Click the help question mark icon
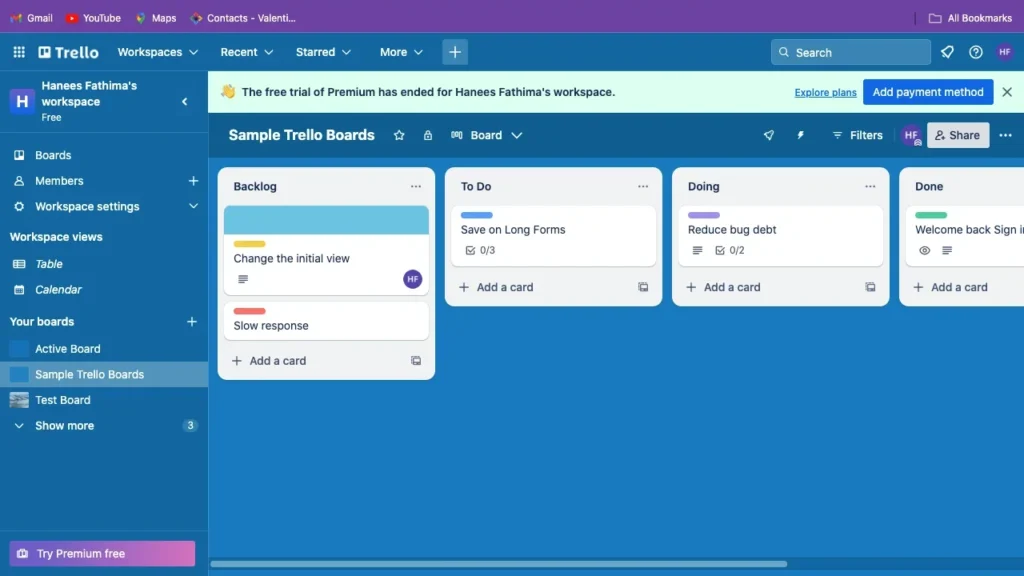 click(x=977, y=51)
